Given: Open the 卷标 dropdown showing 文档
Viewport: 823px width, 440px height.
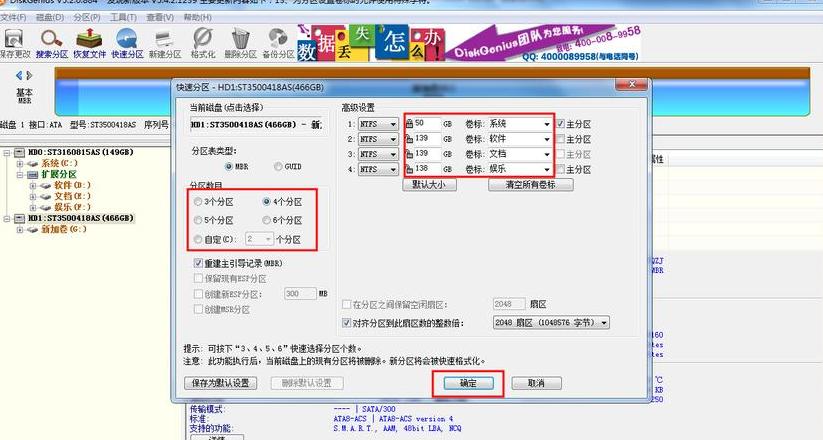Looking at the screenshot, I should click(547, 155).
